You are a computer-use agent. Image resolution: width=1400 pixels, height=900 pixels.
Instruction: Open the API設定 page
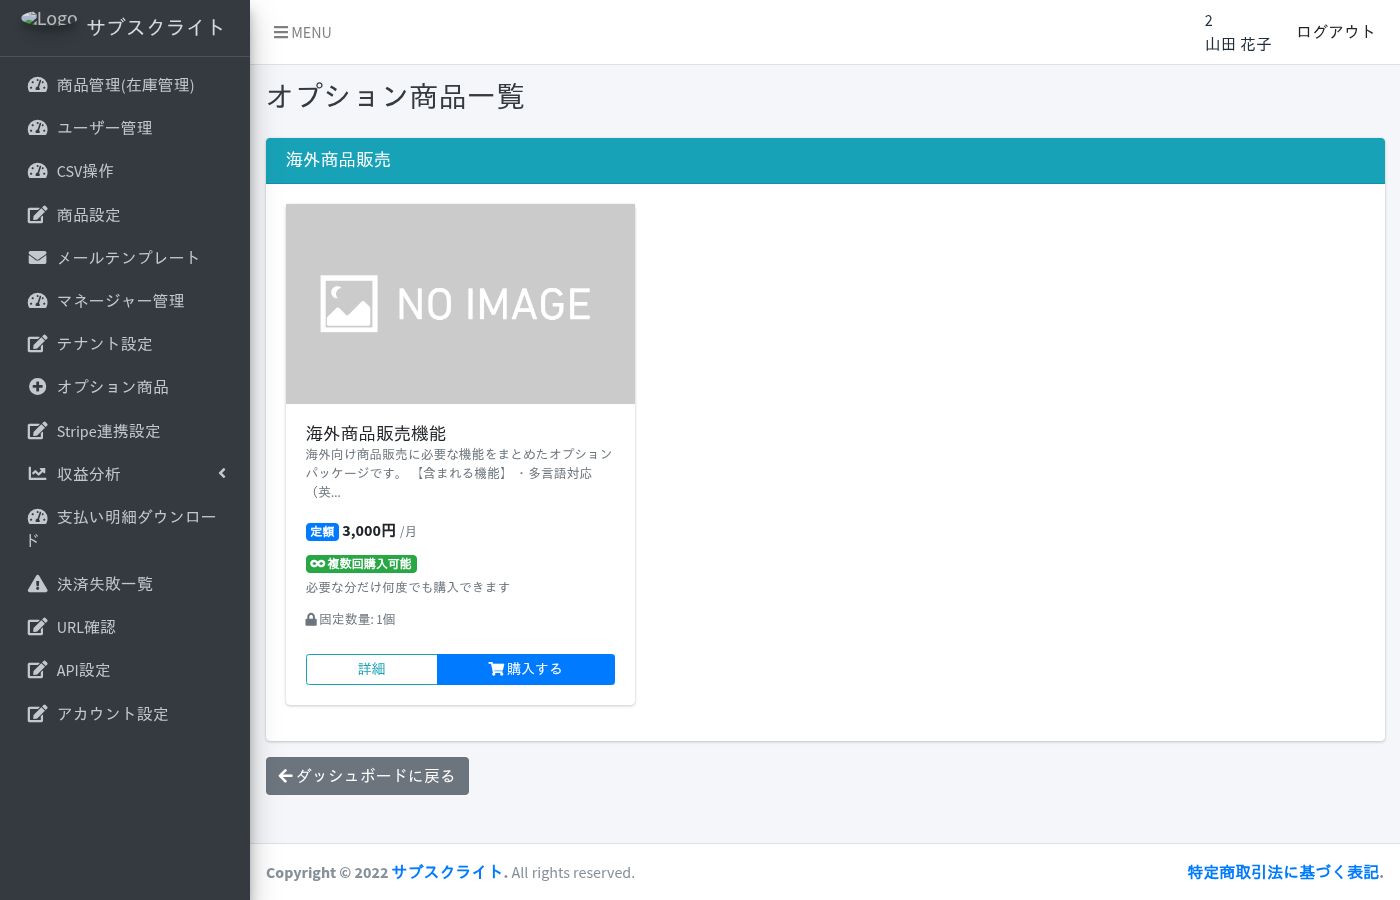coord(85,670)
